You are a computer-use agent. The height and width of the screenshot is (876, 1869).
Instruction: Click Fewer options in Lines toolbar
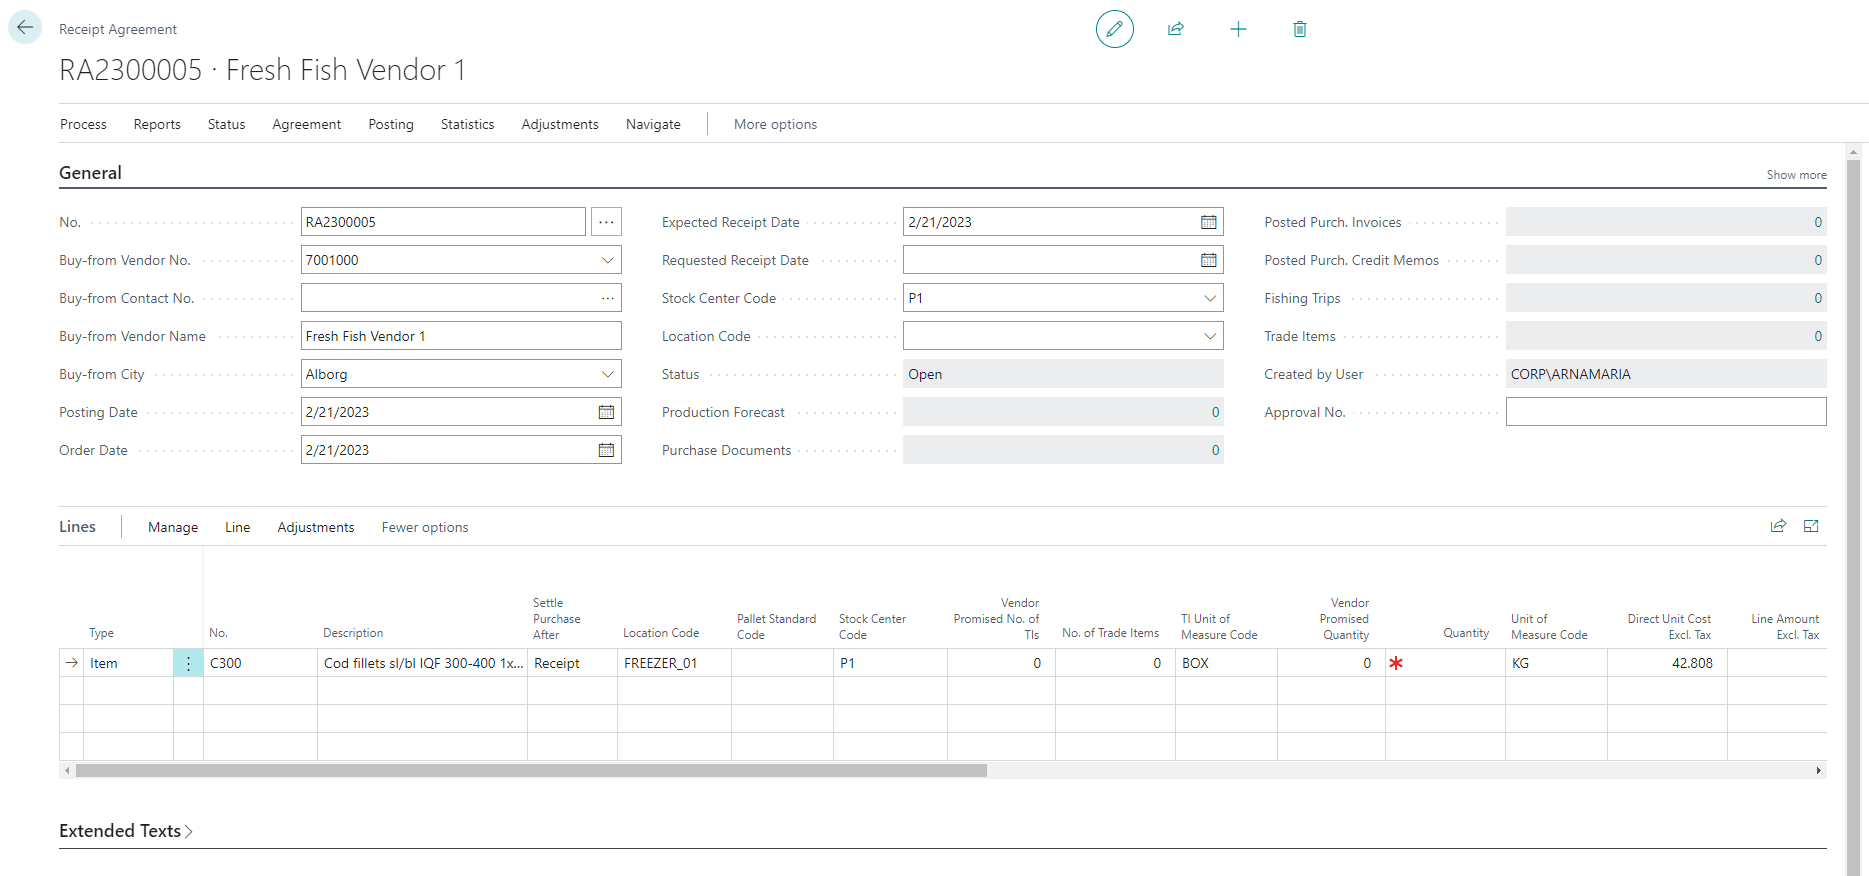pos(424,527)
